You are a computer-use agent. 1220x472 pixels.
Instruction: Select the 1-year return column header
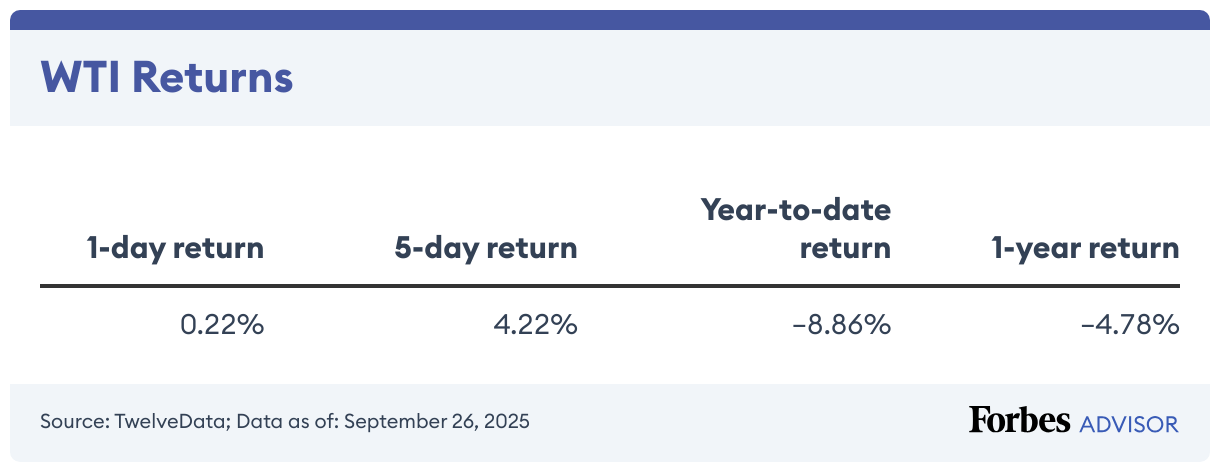coord(1084,248)
